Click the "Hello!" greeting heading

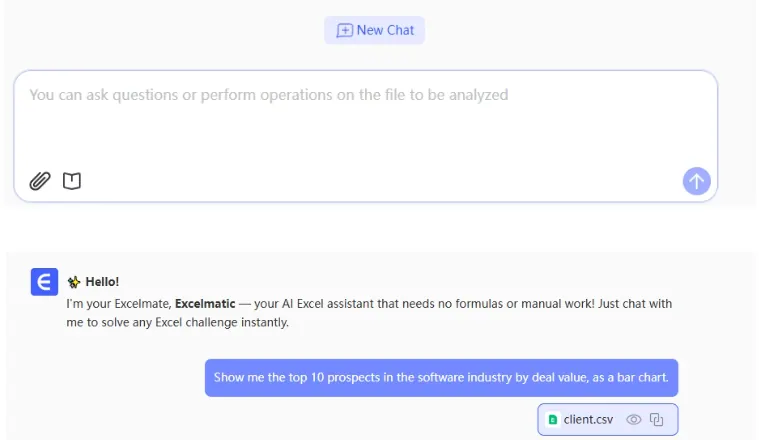click(x=102, y=282)
